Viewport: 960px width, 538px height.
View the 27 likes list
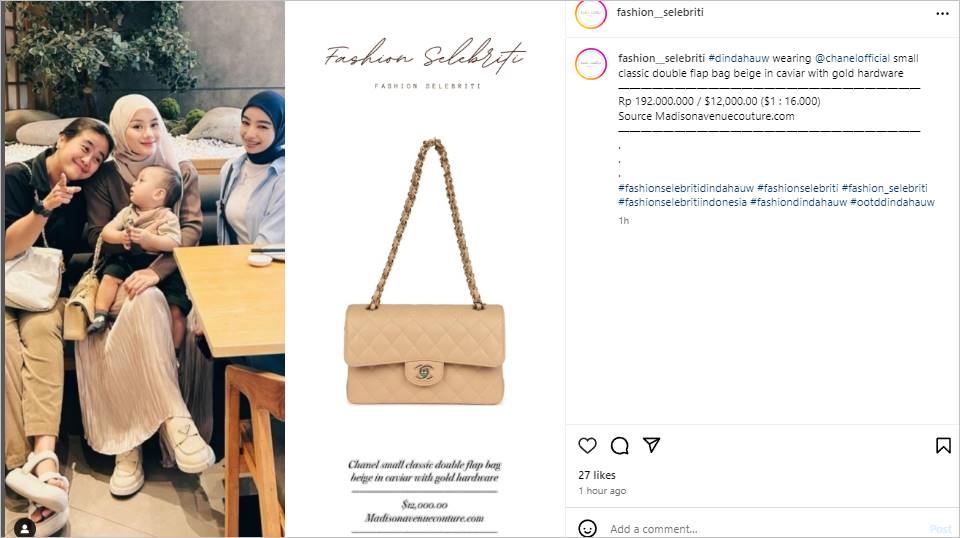click(x=597, y=475)
